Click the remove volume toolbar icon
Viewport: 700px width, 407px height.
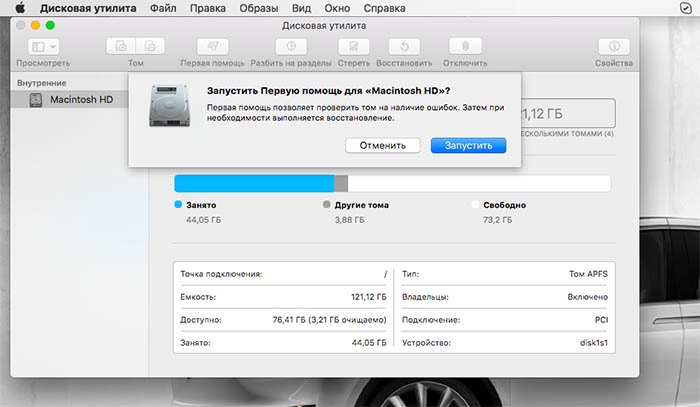150,46
